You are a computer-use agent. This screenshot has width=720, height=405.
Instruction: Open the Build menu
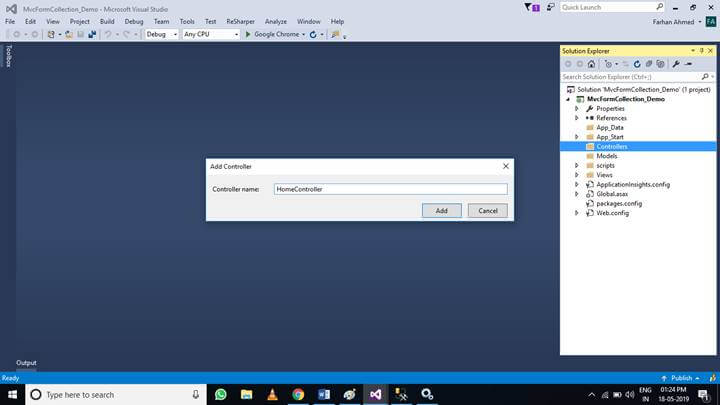(107, 22)
